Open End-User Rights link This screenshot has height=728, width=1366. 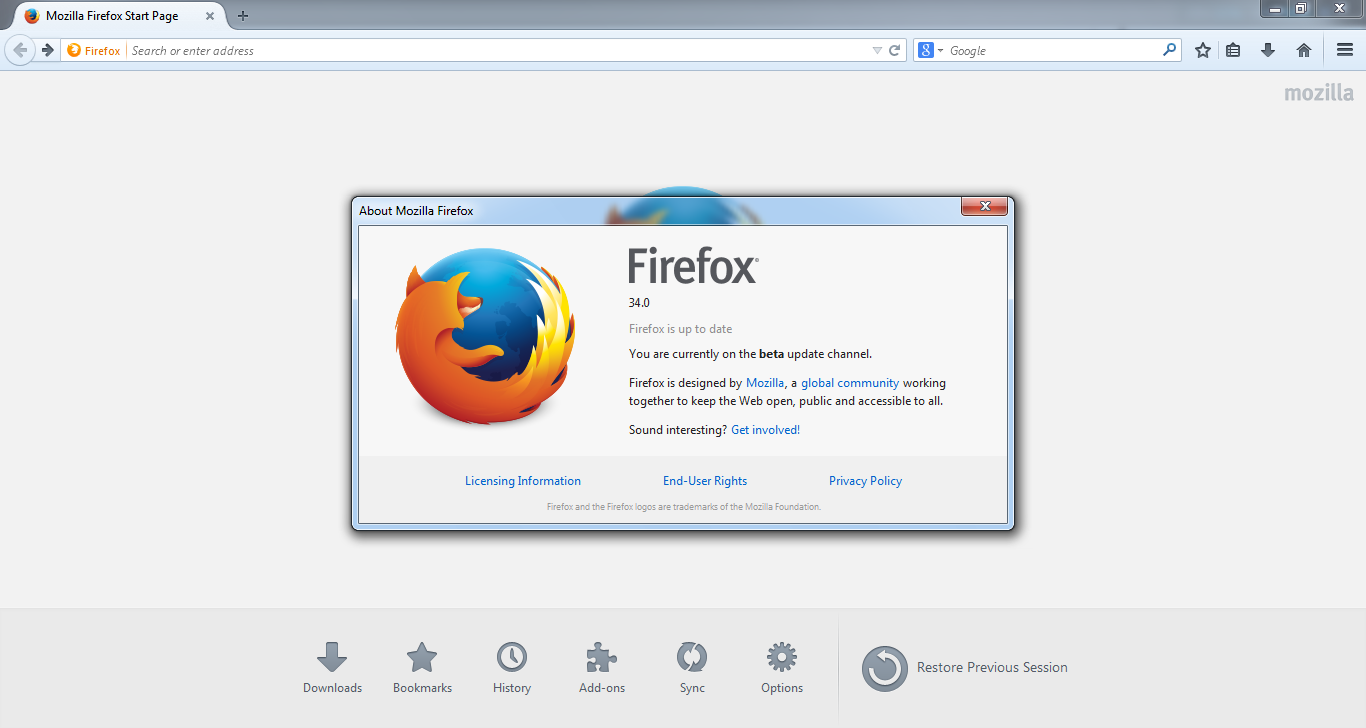(x=705, y=481)
